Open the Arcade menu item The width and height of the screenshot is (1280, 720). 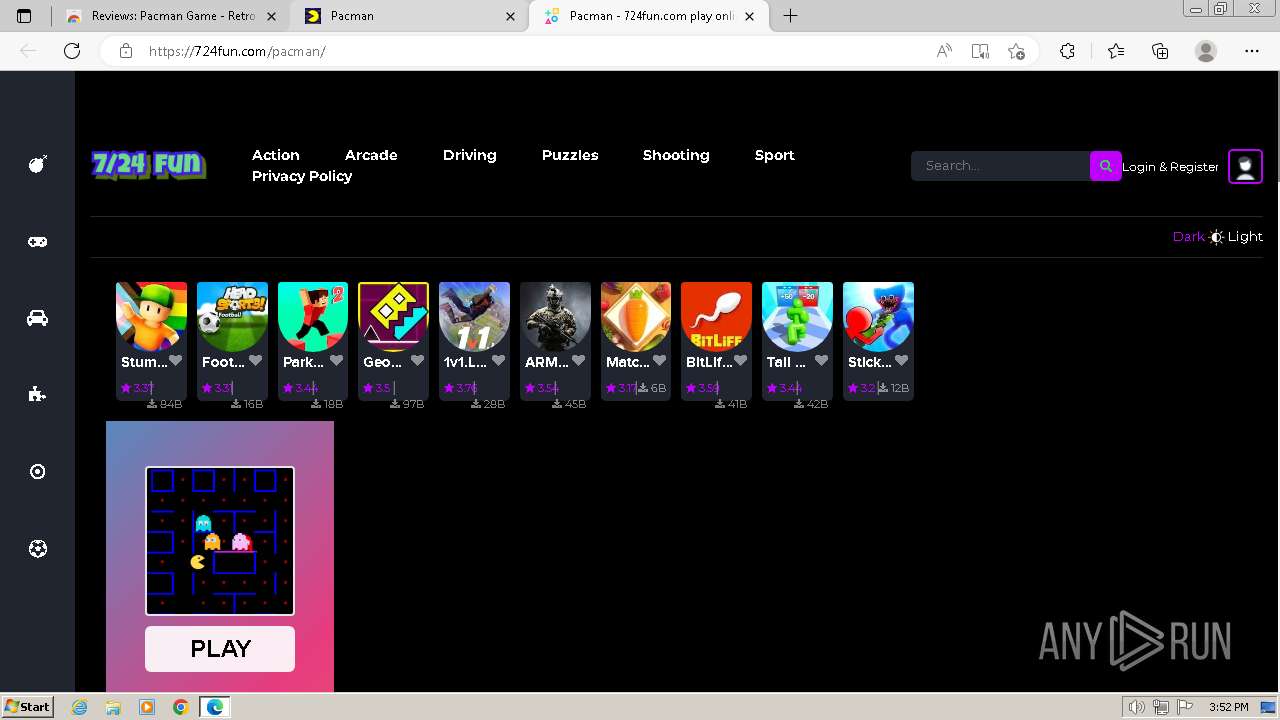click(371, 155)
